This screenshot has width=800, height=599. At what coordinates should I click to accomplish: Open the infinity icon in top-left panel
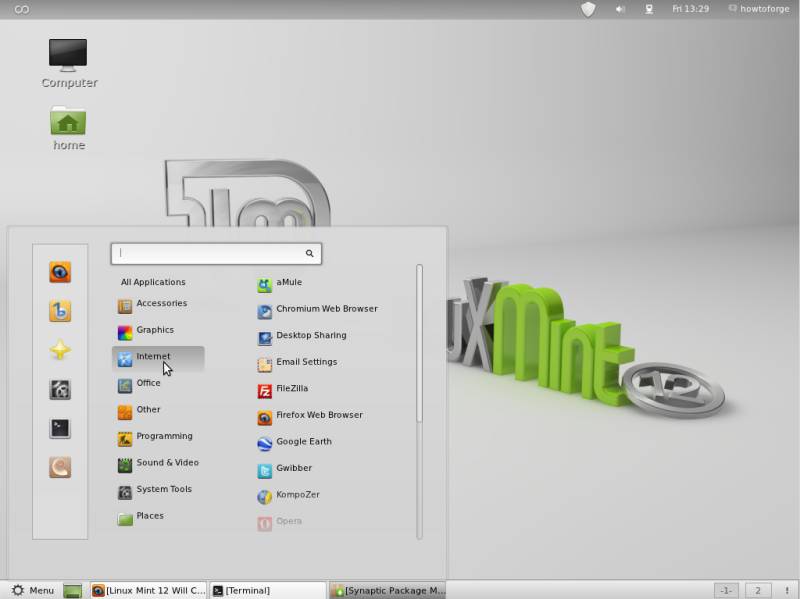[x=21, y=9]
